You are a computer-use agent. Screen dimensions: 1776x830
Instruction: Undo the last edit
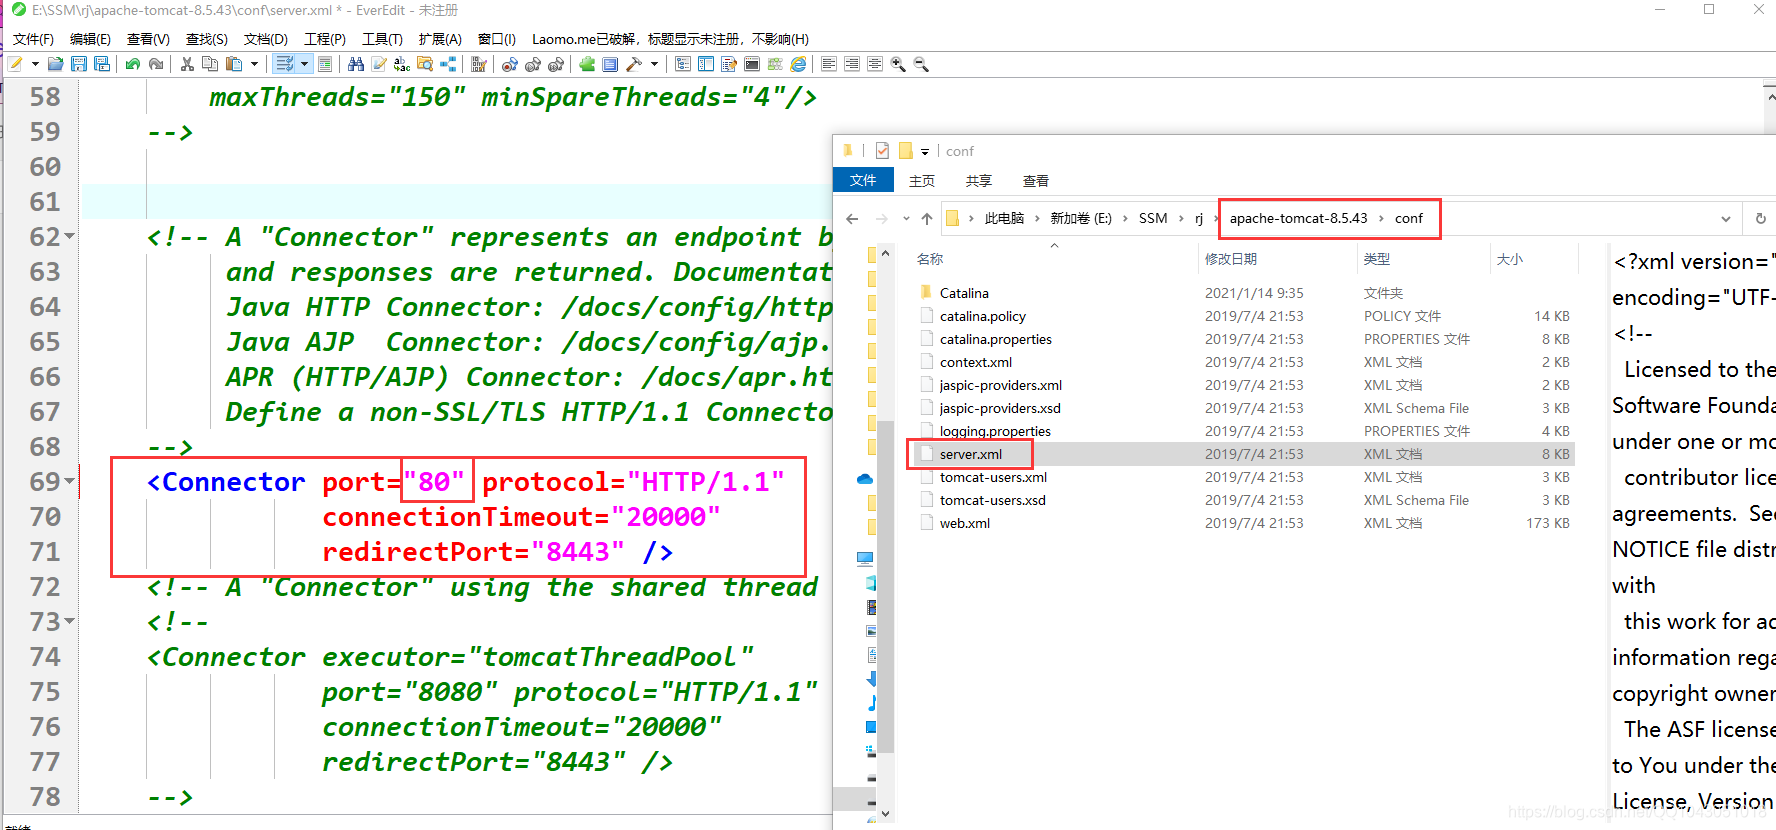click(133, 64)
